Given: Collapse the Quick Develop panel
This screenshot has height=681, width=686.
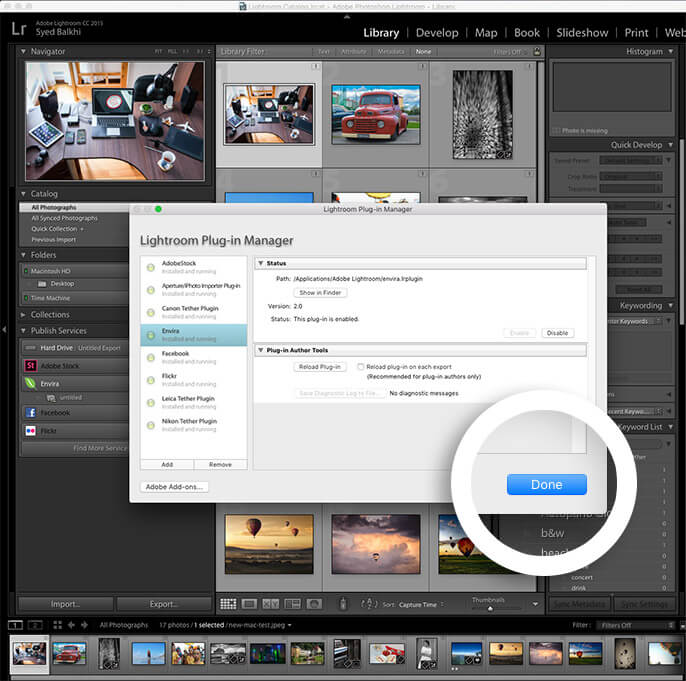Looking at the screenshot, I should [671, 145].
